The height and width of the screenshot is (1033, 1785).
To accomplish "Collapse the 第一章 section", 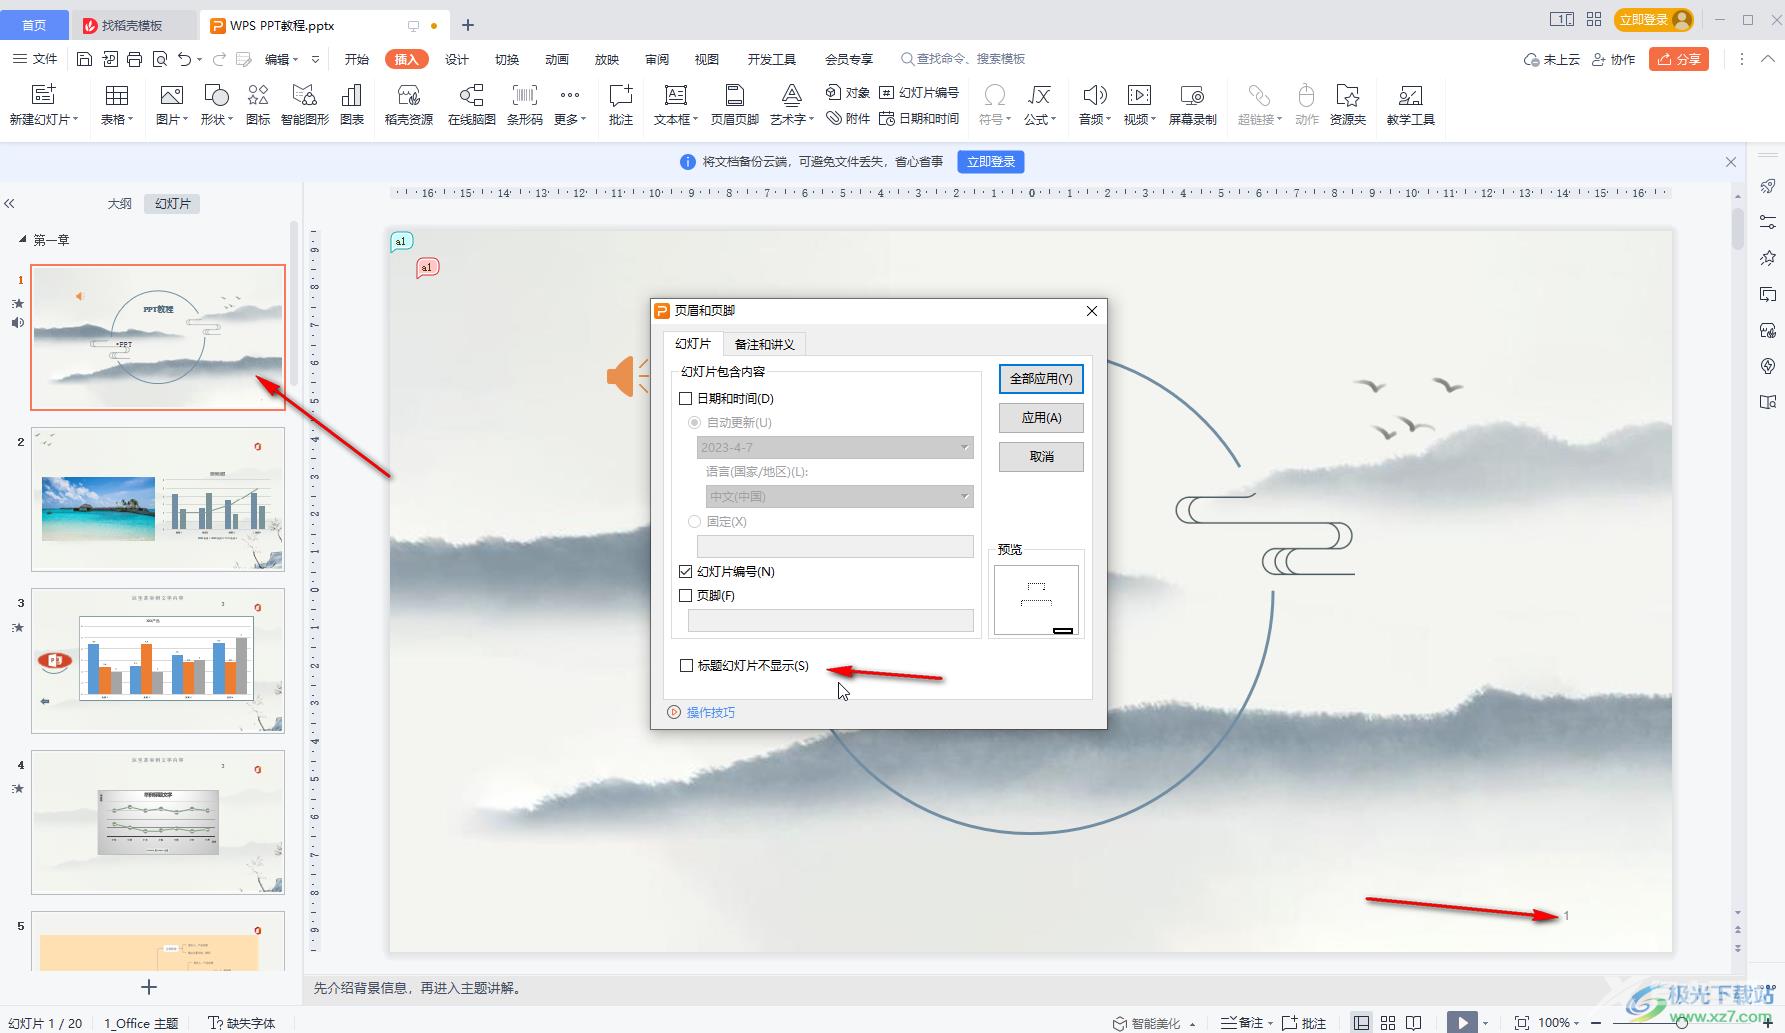I will coord(22,240).
